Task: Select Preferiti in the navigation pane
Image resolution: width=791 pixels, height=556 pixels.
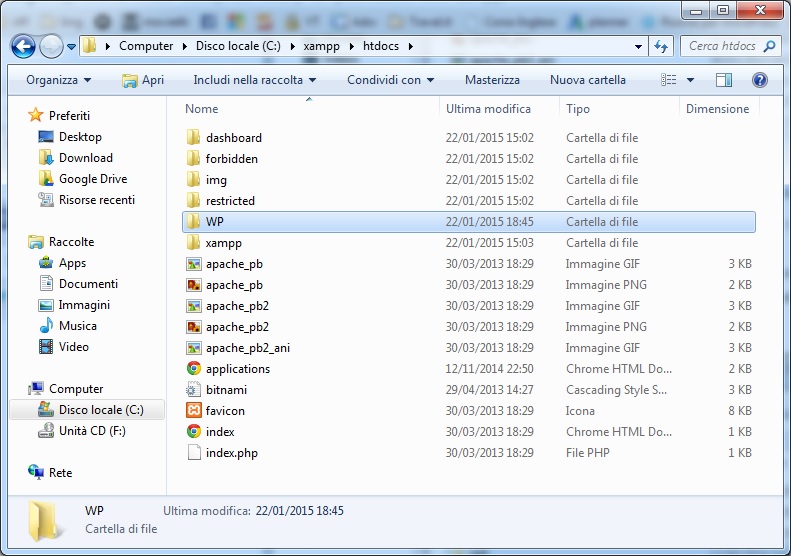Action: pos(59,116)
